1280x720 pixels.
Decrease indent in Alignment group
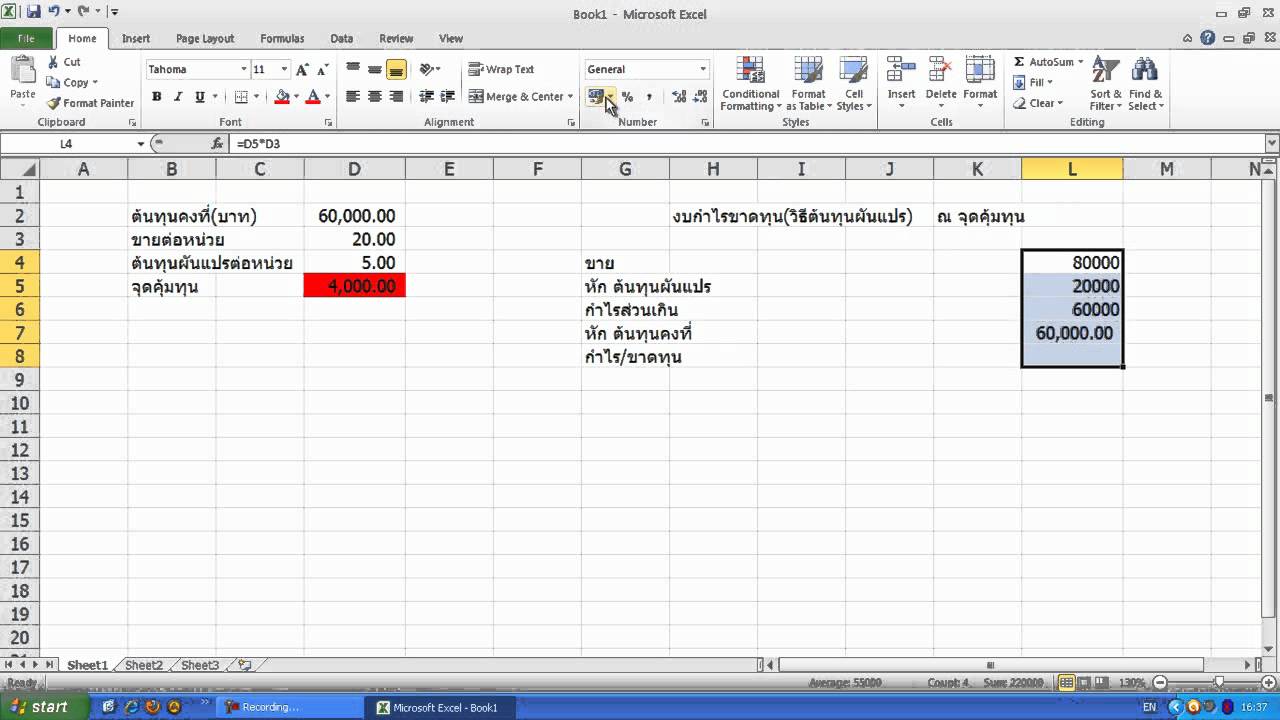point(427,97)
